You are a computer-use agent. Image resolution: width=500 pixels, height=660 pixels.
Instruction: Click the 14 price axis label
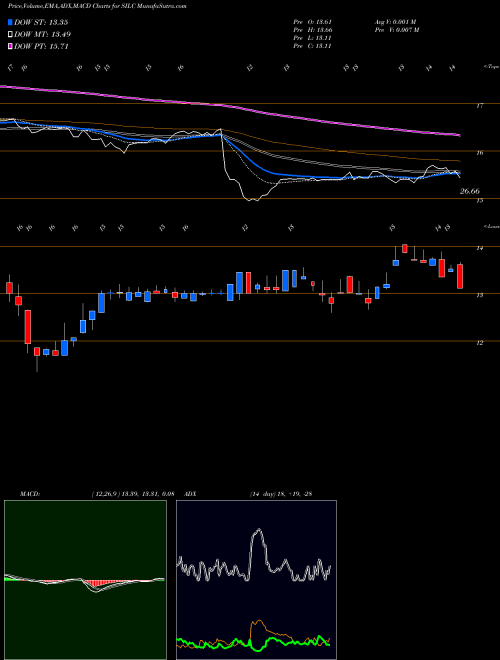click(x=479, y=248)
